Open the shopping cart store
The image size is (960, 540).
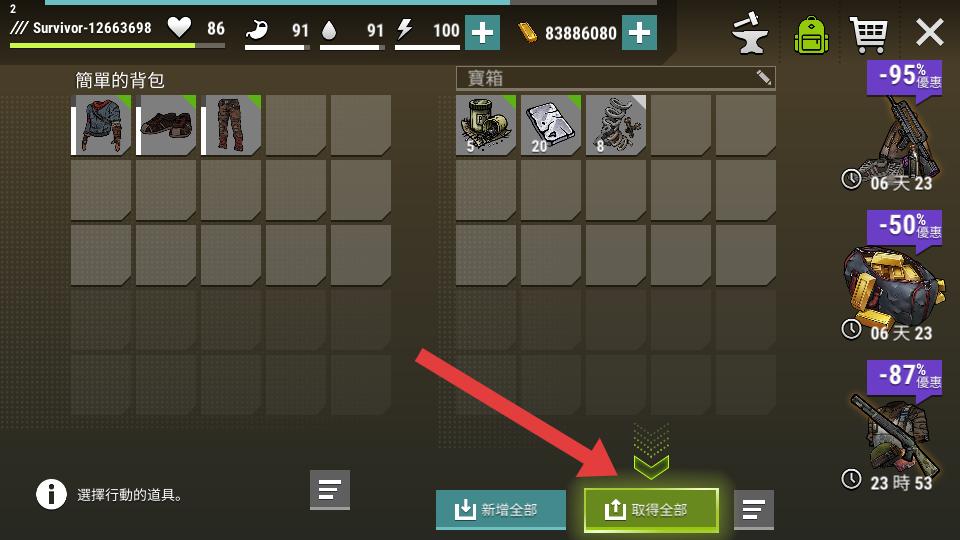tap(868, 34)
